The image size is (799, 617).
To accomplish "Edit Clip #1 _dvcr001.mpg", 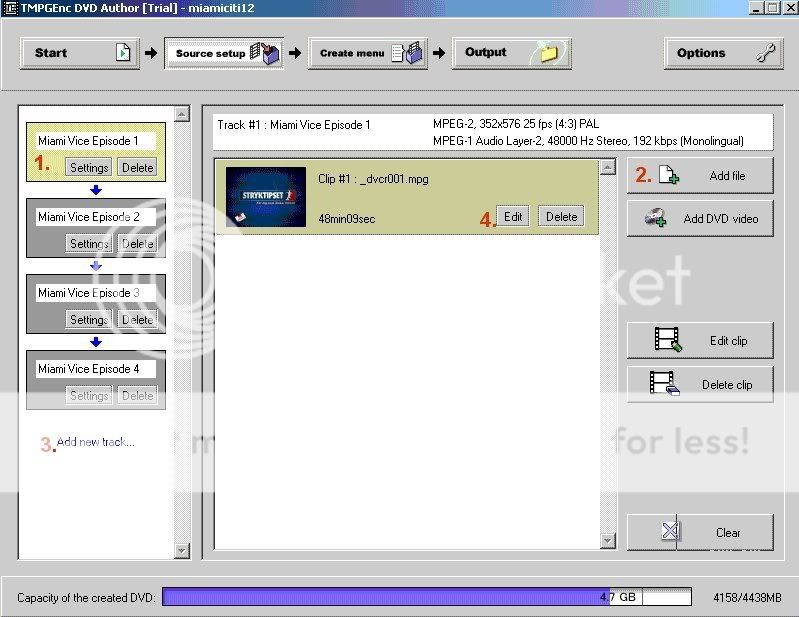I will pos(513,216).
